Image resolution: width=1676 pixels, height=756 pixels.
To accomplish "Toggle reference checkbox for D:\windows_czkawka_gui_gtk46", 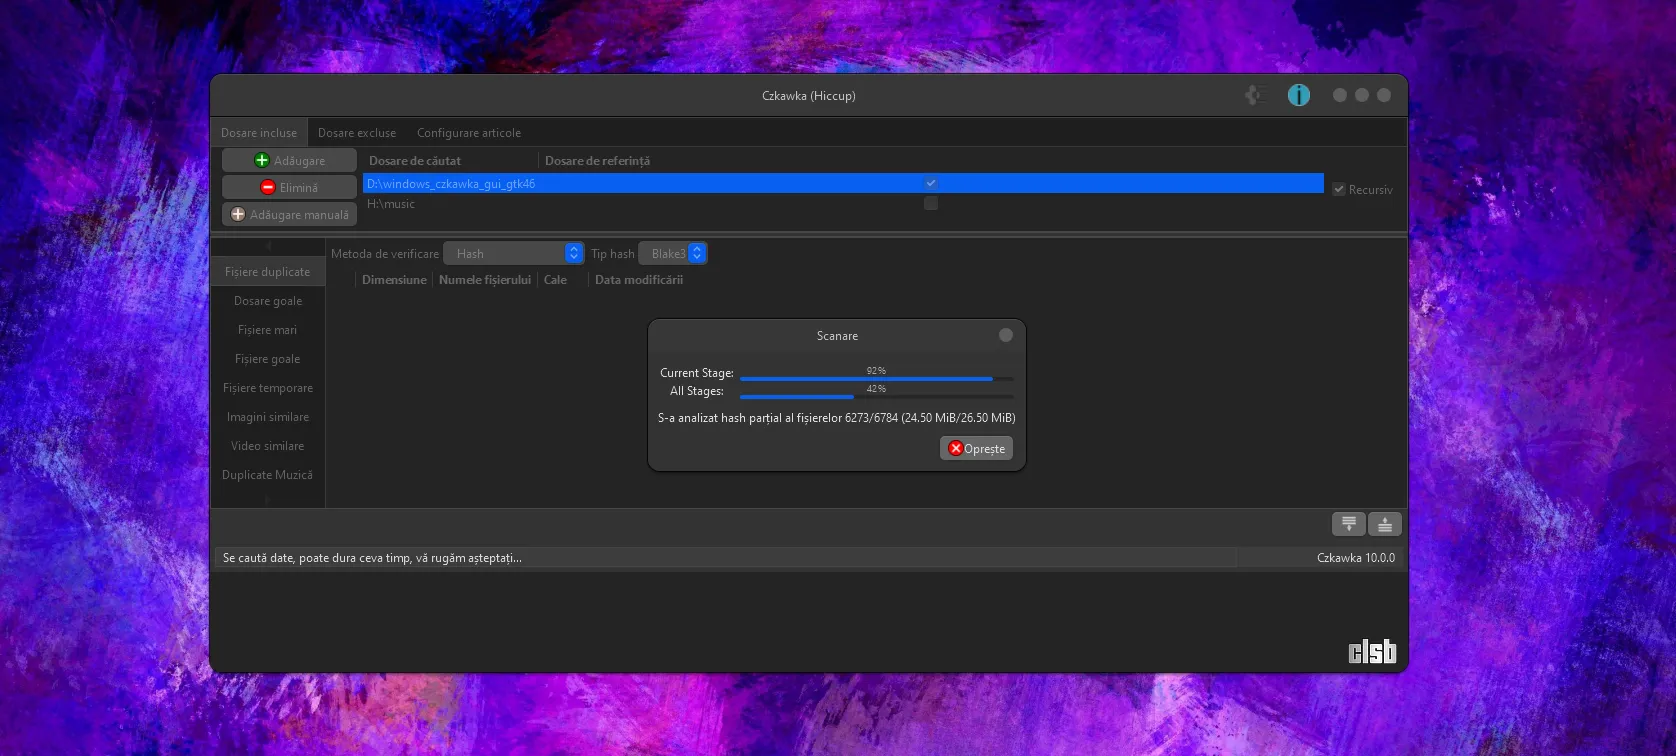I will [x=931, y=183].
